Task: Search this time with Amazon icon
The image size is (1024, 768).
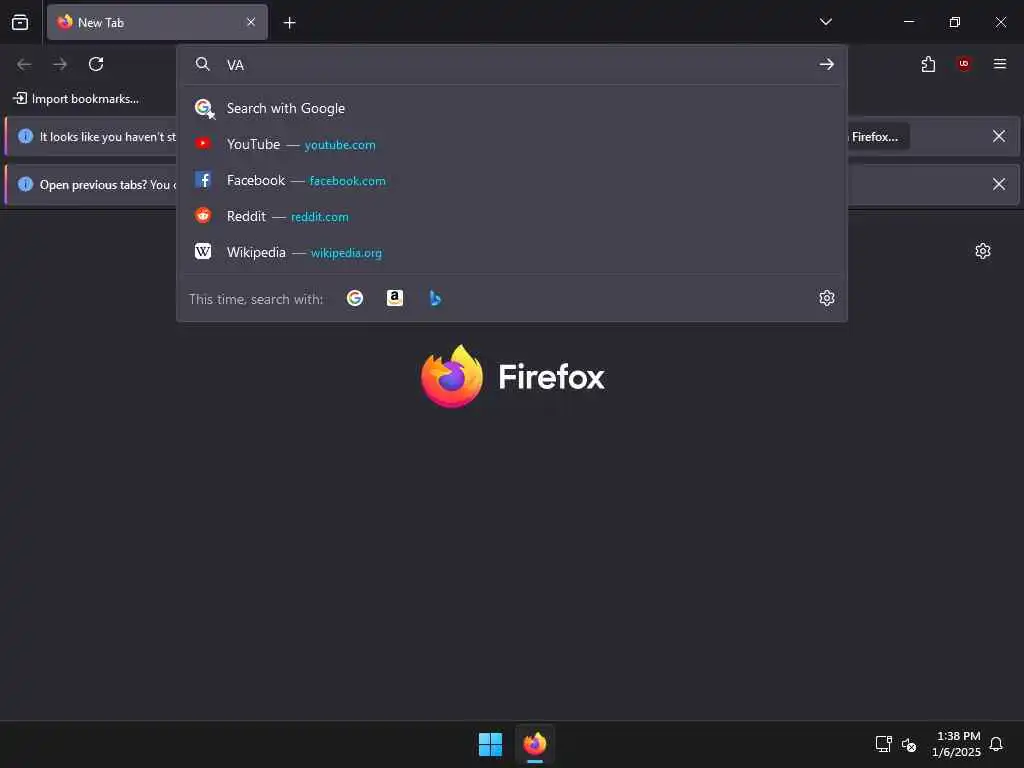Action: [x=394, y=298]
